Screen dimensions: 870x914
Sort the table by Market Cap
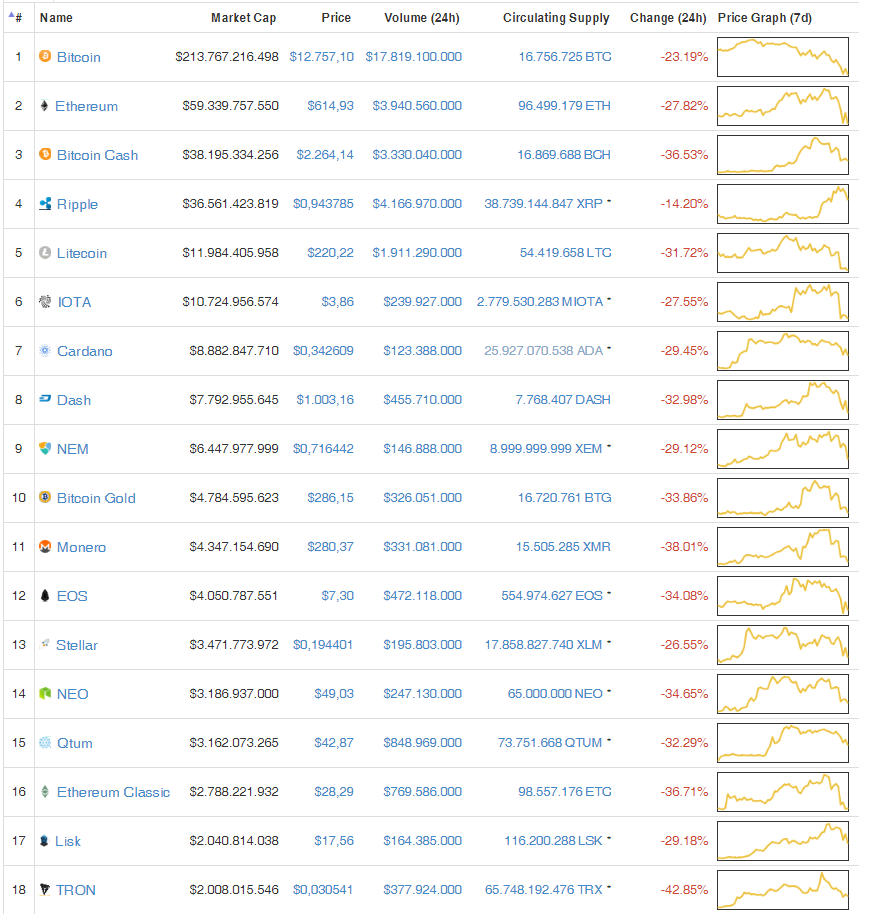click(243, 18)
